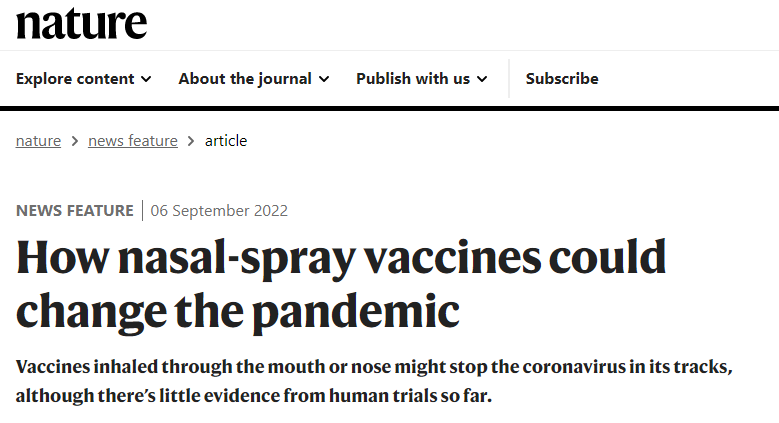Click breadcrumb arrow after nature
779x423 pixels.
click(x=75, y=142)
